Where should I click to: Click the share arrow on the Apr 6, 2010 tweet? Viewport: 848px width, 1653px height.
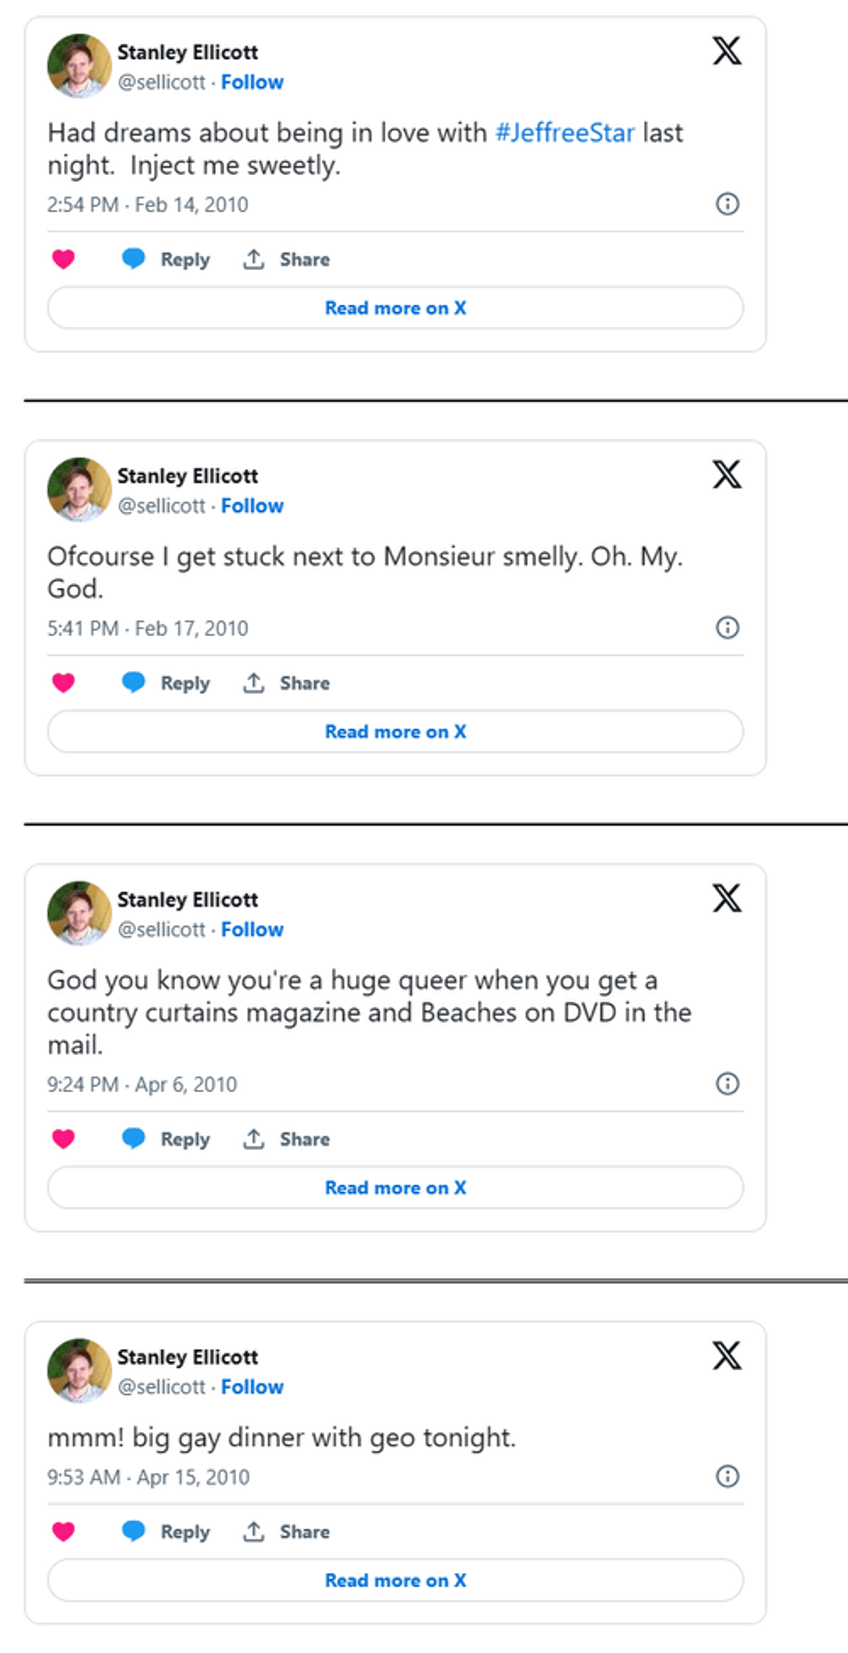pos(254,1139)
